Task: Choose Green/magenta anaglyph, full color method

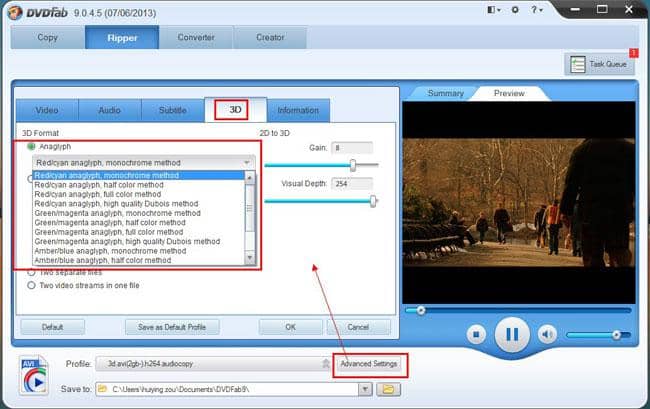Action: pos(139,232)
